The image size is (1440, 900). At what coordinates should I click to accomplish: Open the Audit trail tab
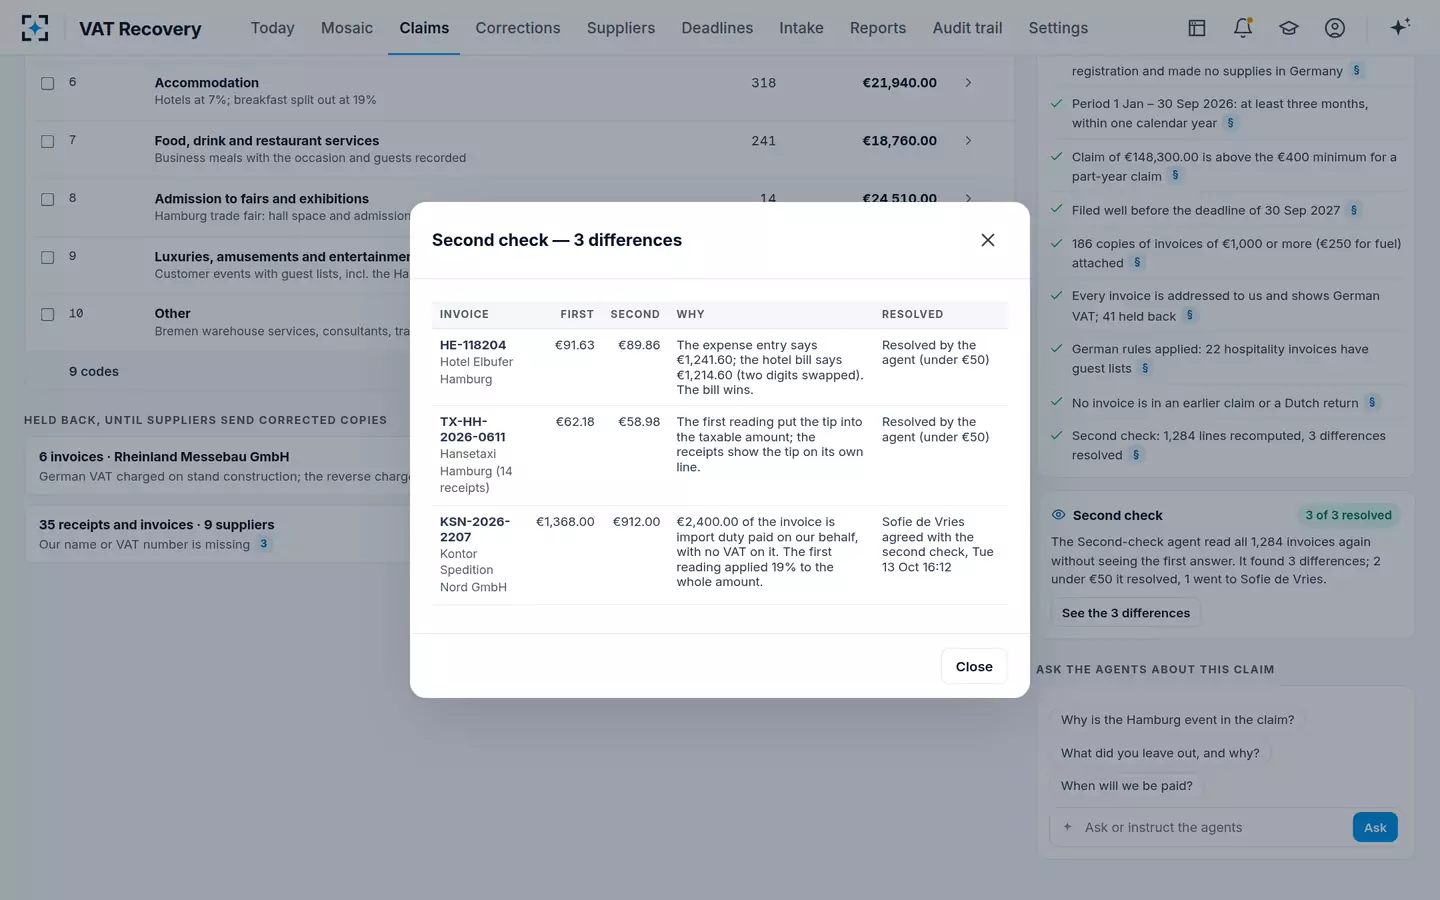pos(967,28)
